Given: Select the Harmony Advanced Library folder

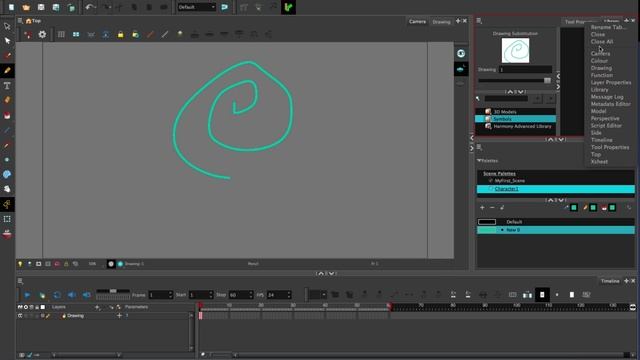Looking at the screenshot, I should tap(515, 127).
